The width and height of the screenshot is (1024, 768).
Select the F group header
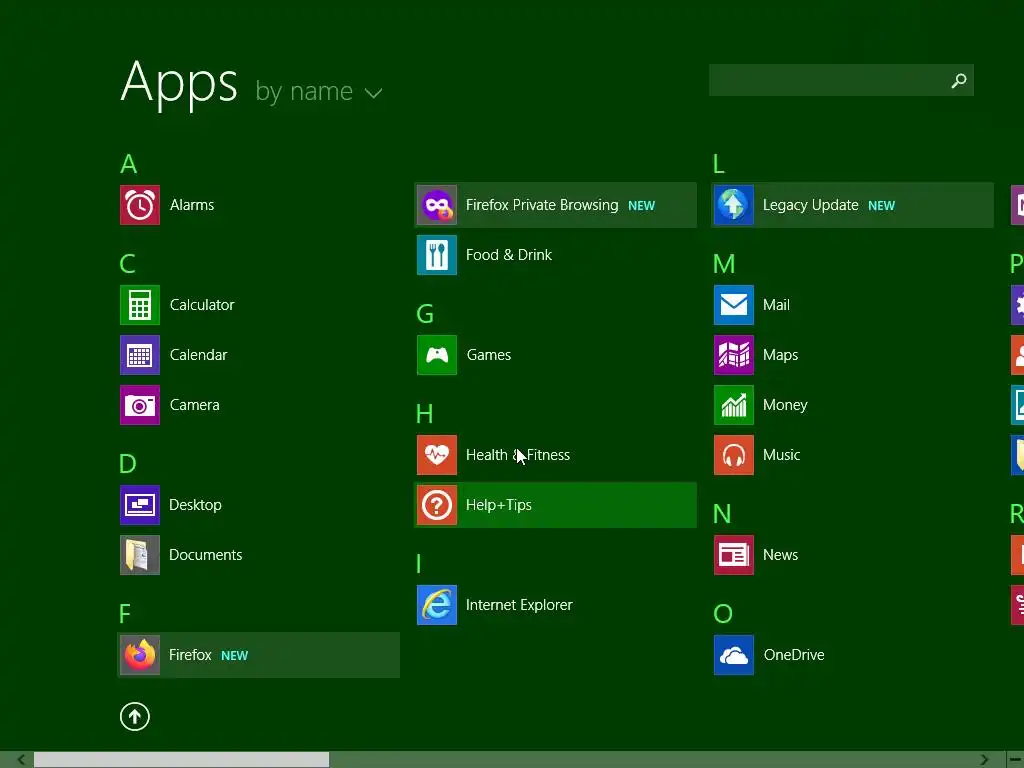click(125, 614)
